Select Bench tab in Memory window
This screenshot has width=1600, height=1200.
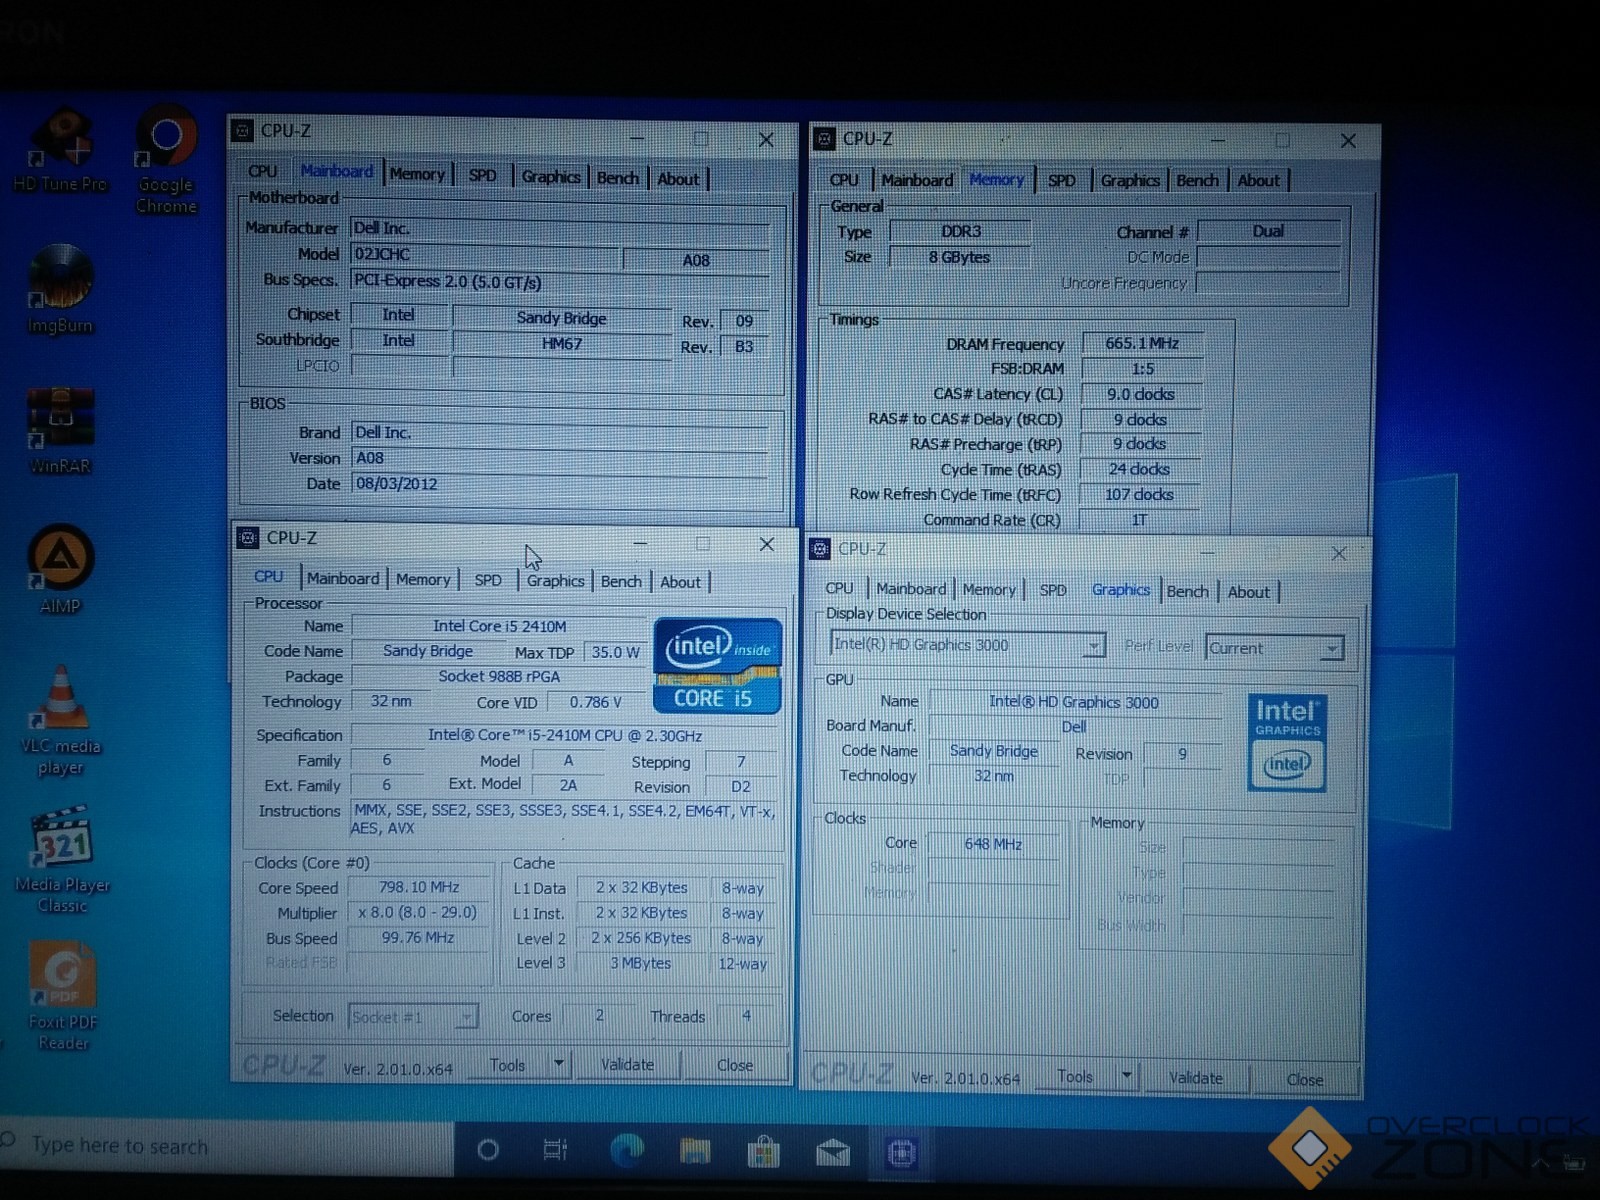[x=1197, y=181]
